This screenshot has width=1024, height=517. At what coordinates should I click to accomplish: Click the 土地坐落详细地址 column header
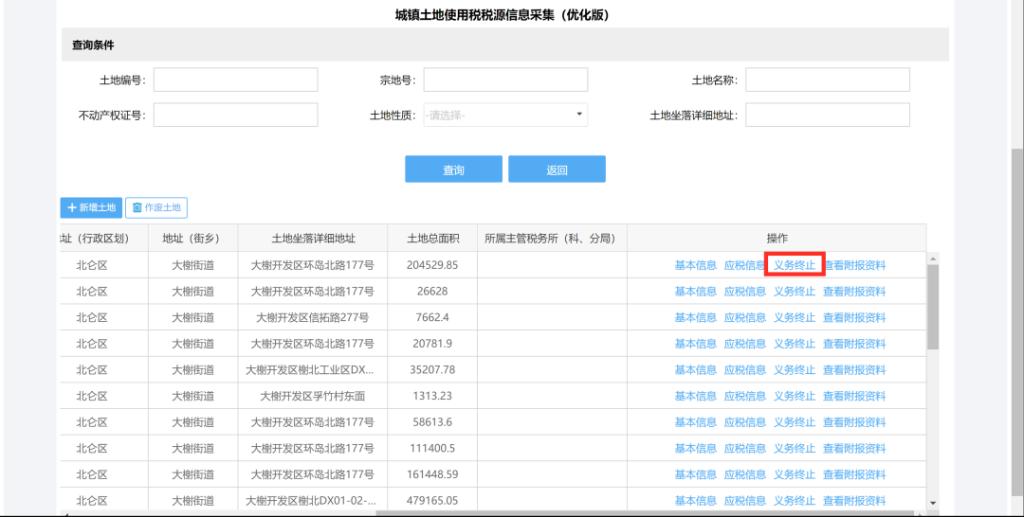313,238
